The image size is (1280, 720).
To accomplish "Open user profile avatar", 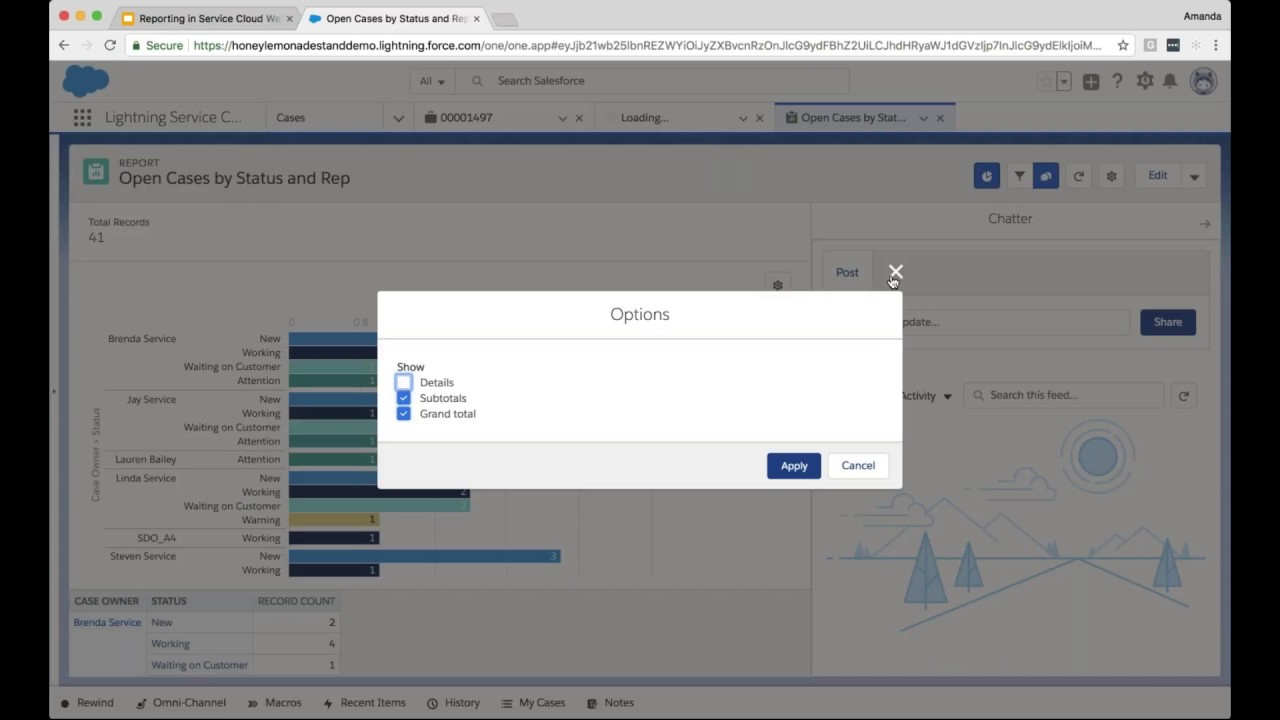I will point(1203,81).
